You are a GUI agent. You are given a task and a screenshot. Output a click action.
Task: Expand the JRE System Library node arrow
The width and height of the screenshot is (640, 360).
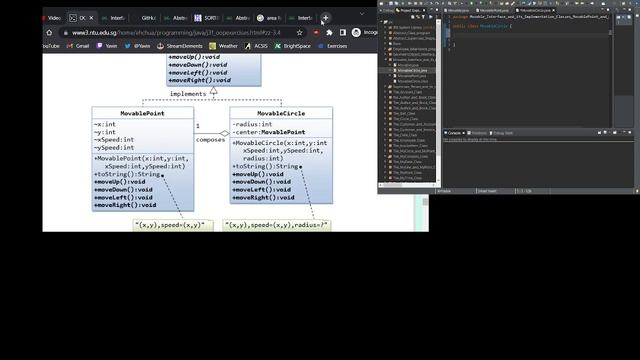point(385,27)
